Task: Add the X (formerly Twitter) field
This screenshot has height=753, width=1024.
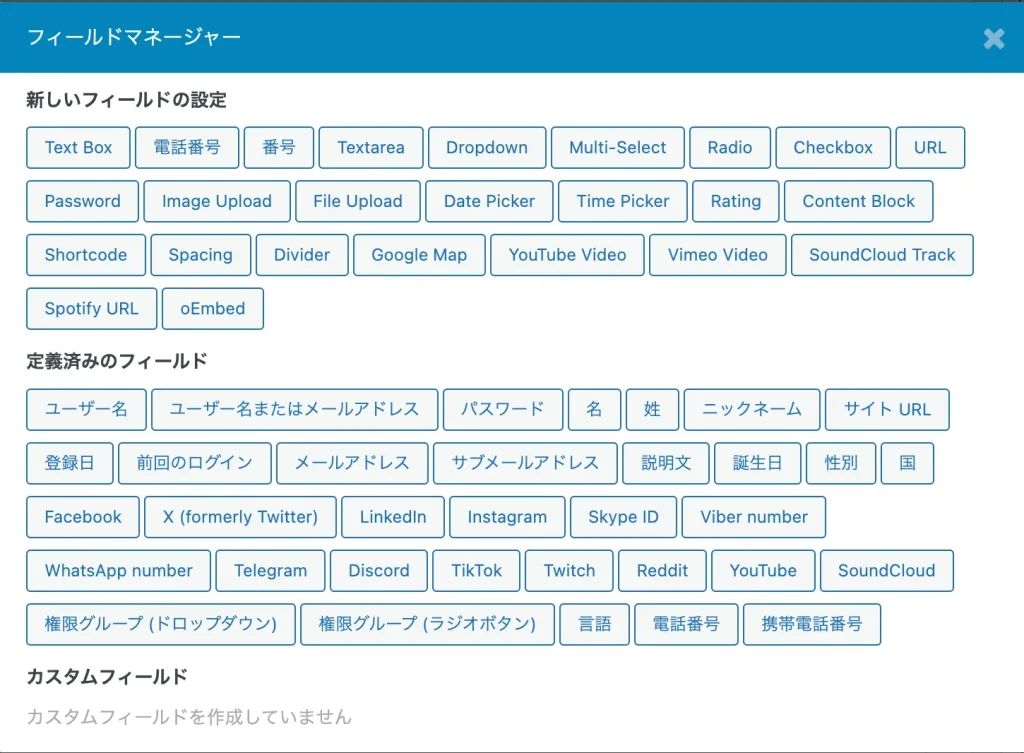Action: click(x=240, y=517)
